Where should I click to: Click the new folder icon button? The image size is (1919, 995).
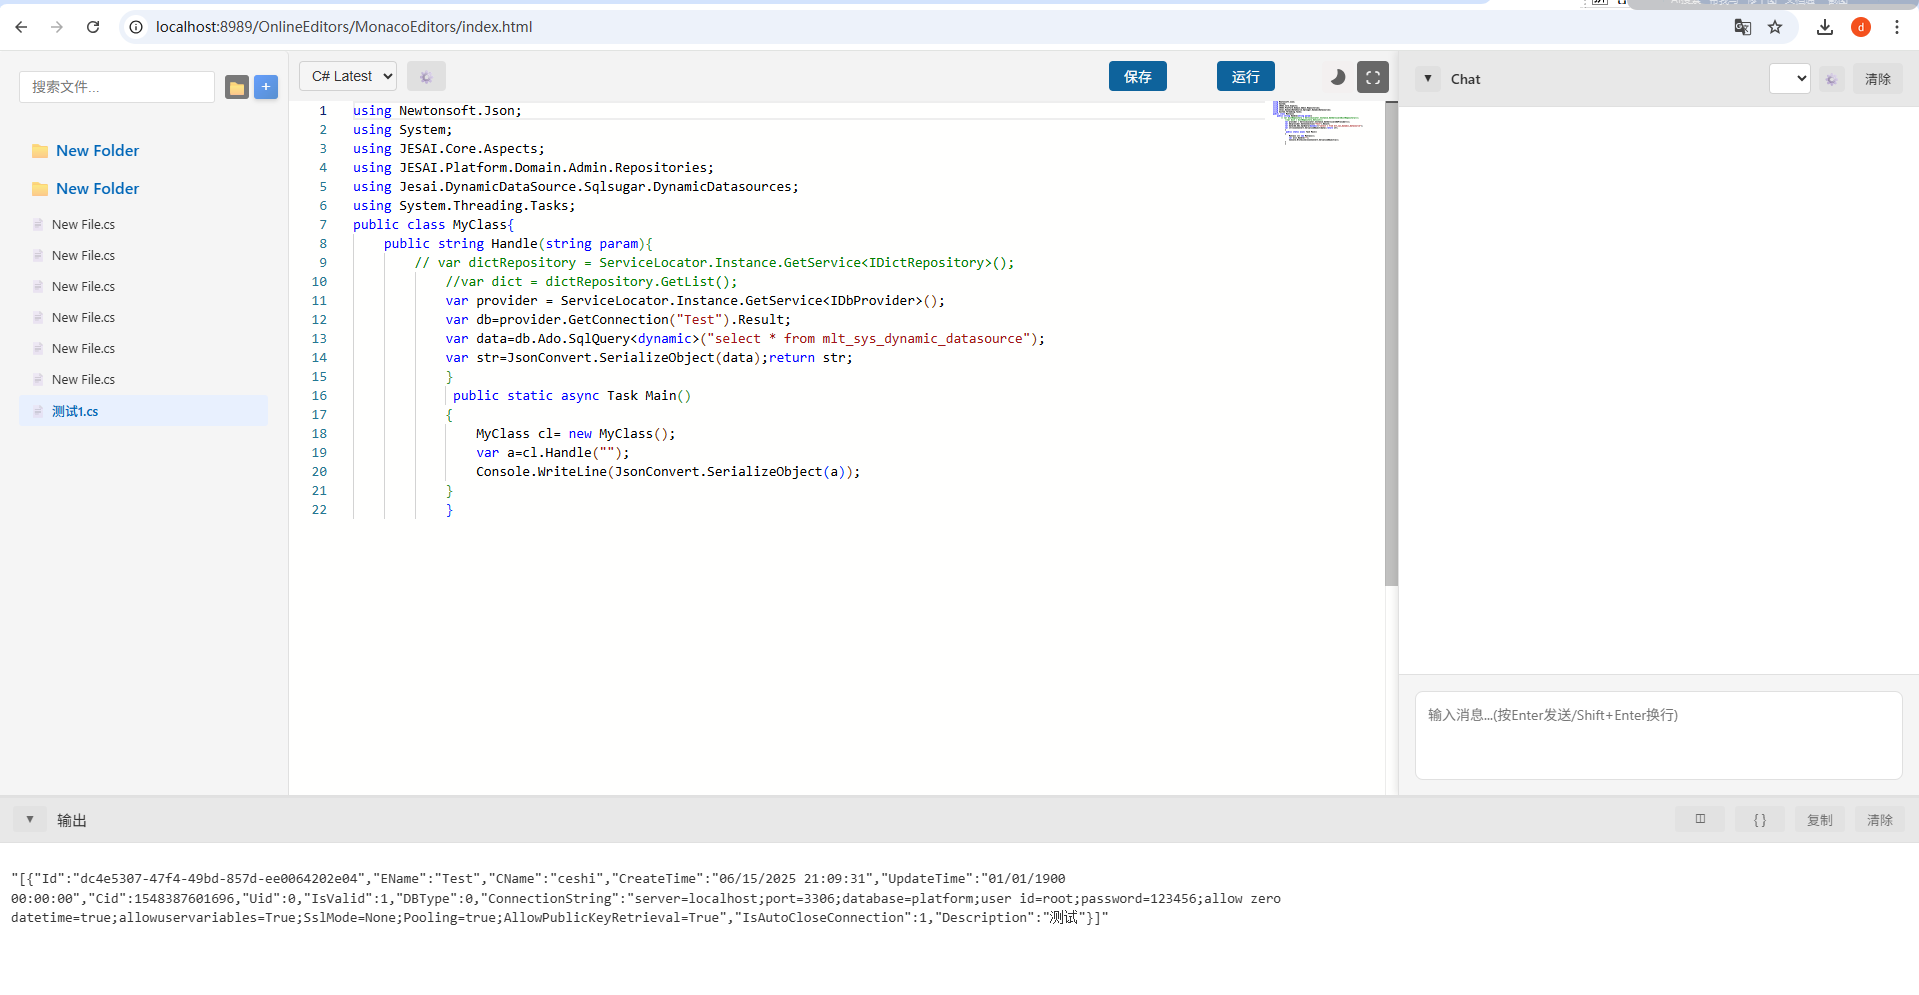pyautogui.click(x=237, y=88)
